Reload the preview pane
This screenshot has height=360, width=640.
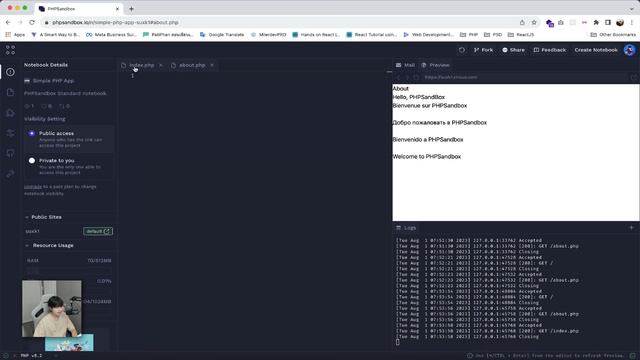[416, 77]
